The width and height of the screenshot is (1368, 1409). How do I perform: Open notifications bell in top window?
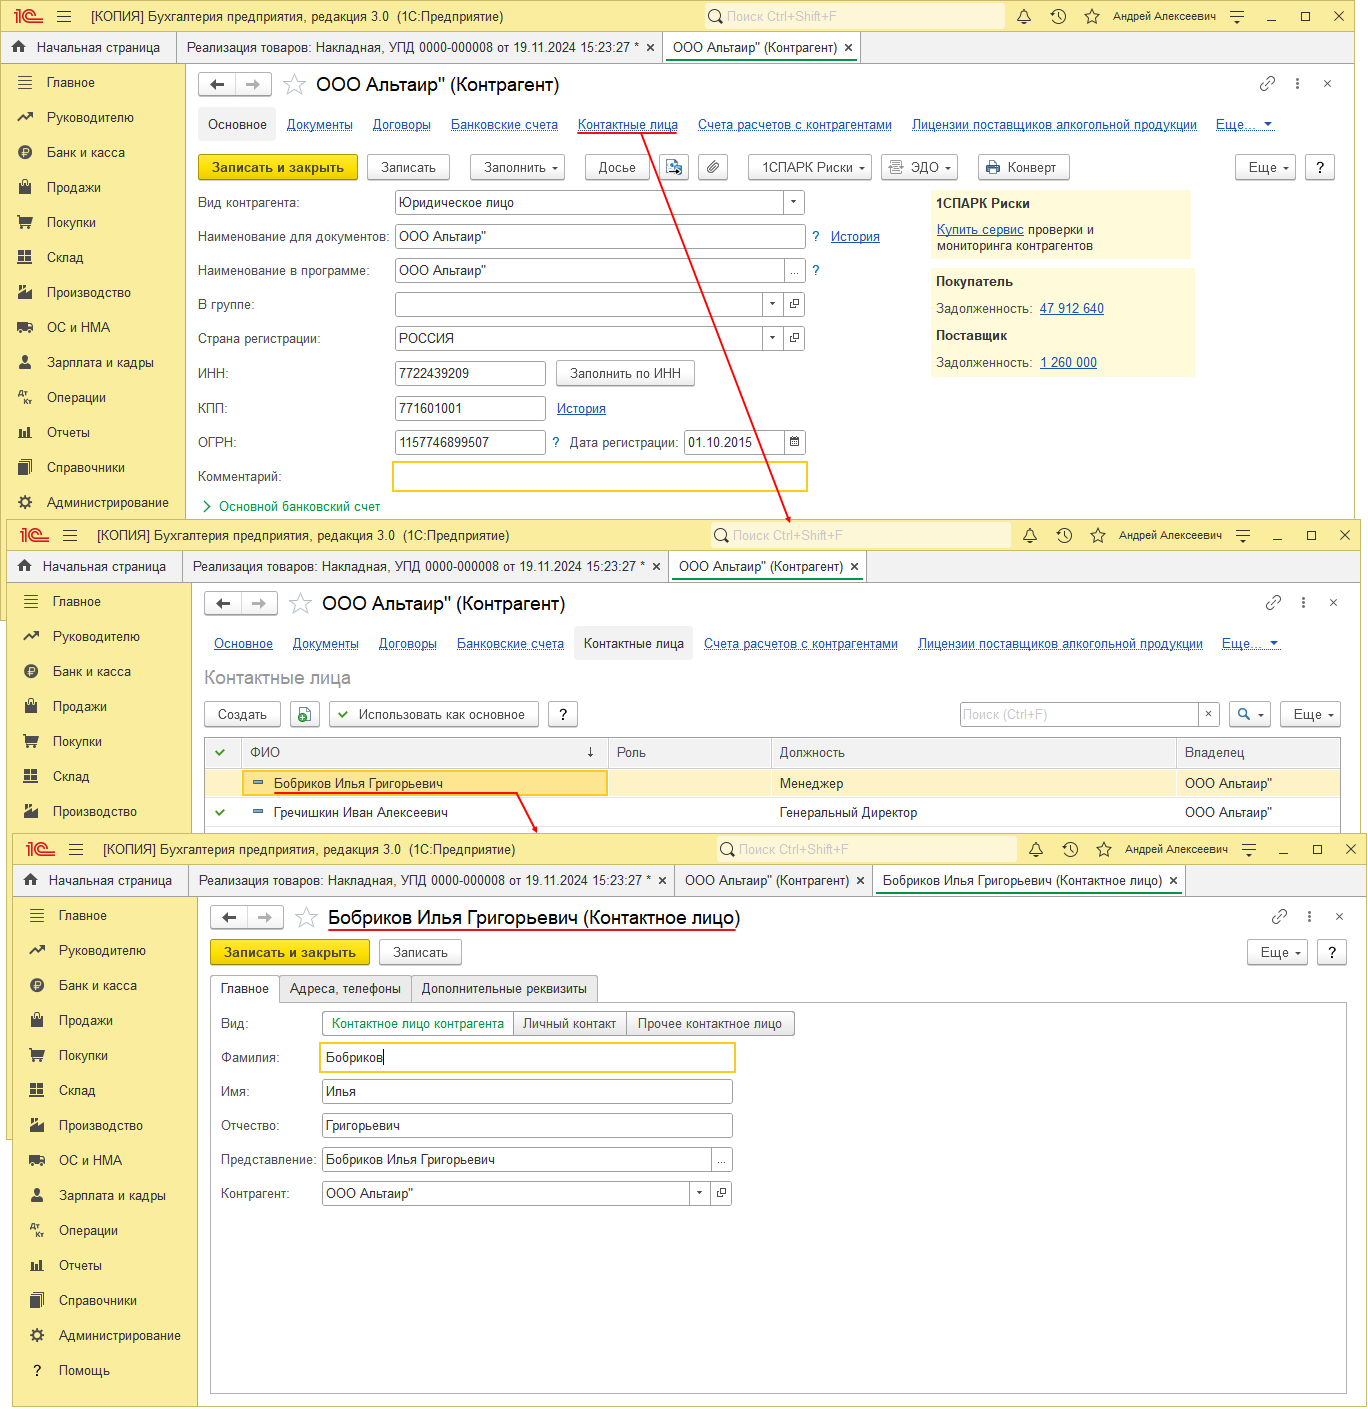tap(1024, 17)
